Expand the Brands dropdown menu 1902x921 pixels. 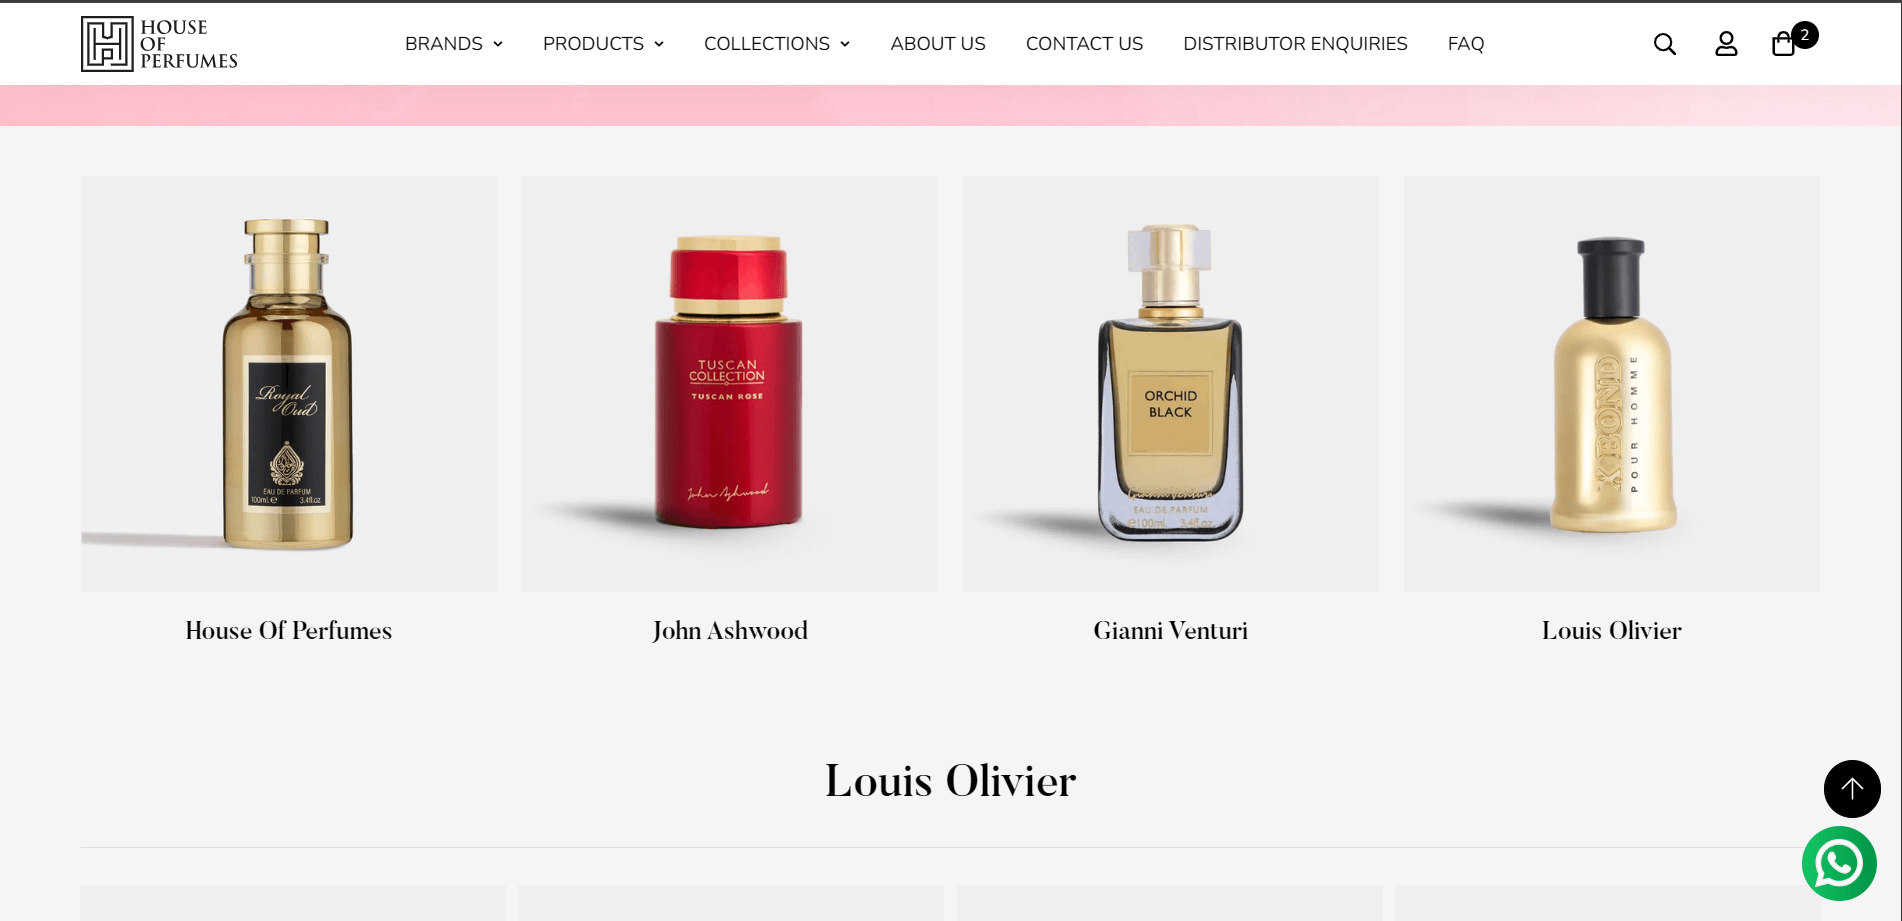click(454, 44)
